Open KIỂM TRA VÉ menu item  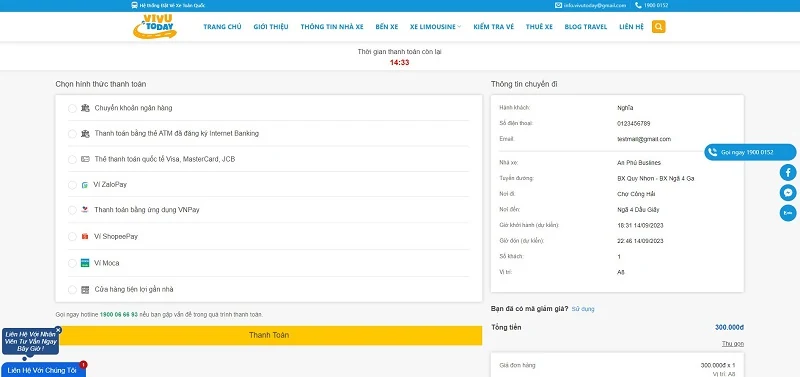pos(493,27)
